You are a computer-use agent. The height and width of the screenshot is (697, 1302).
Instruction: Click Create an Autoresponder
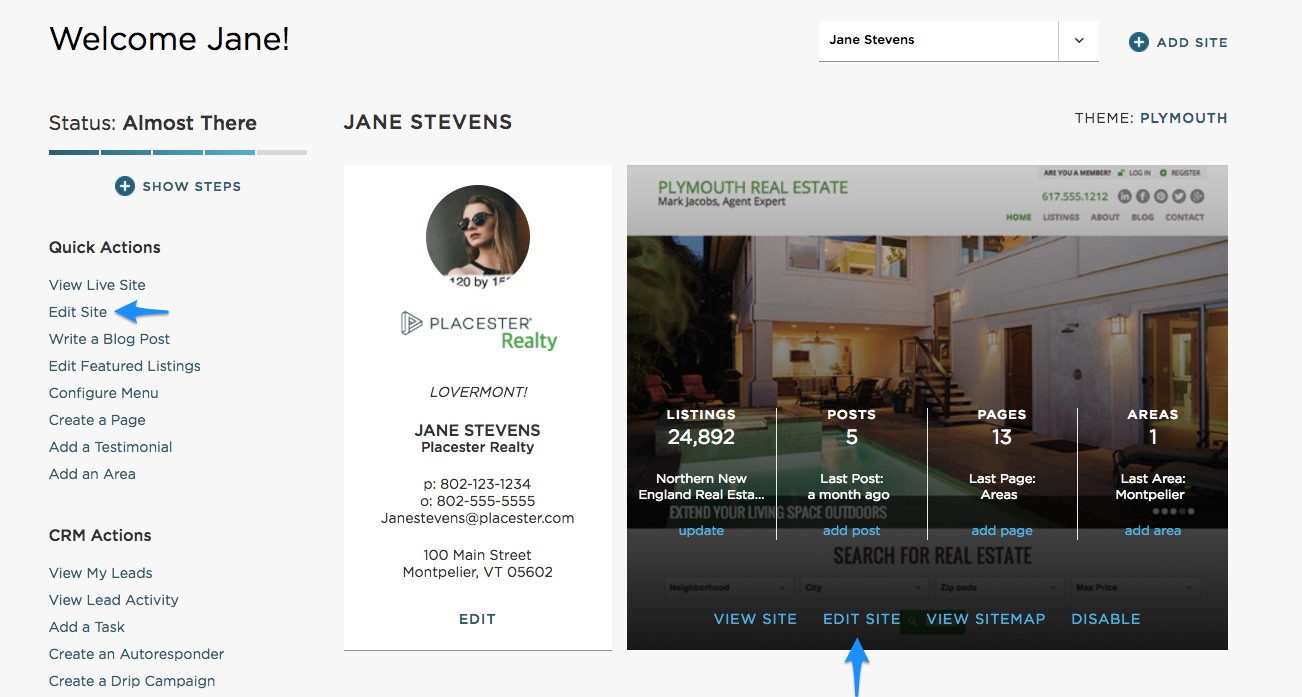tap(137, 654)
